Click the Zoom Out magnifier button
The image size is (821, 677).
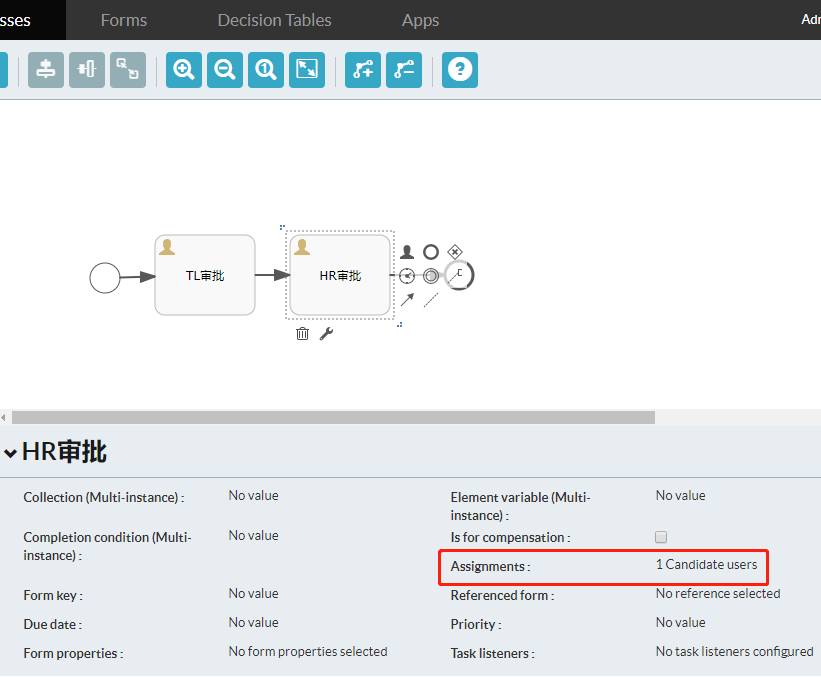point(225,69)
